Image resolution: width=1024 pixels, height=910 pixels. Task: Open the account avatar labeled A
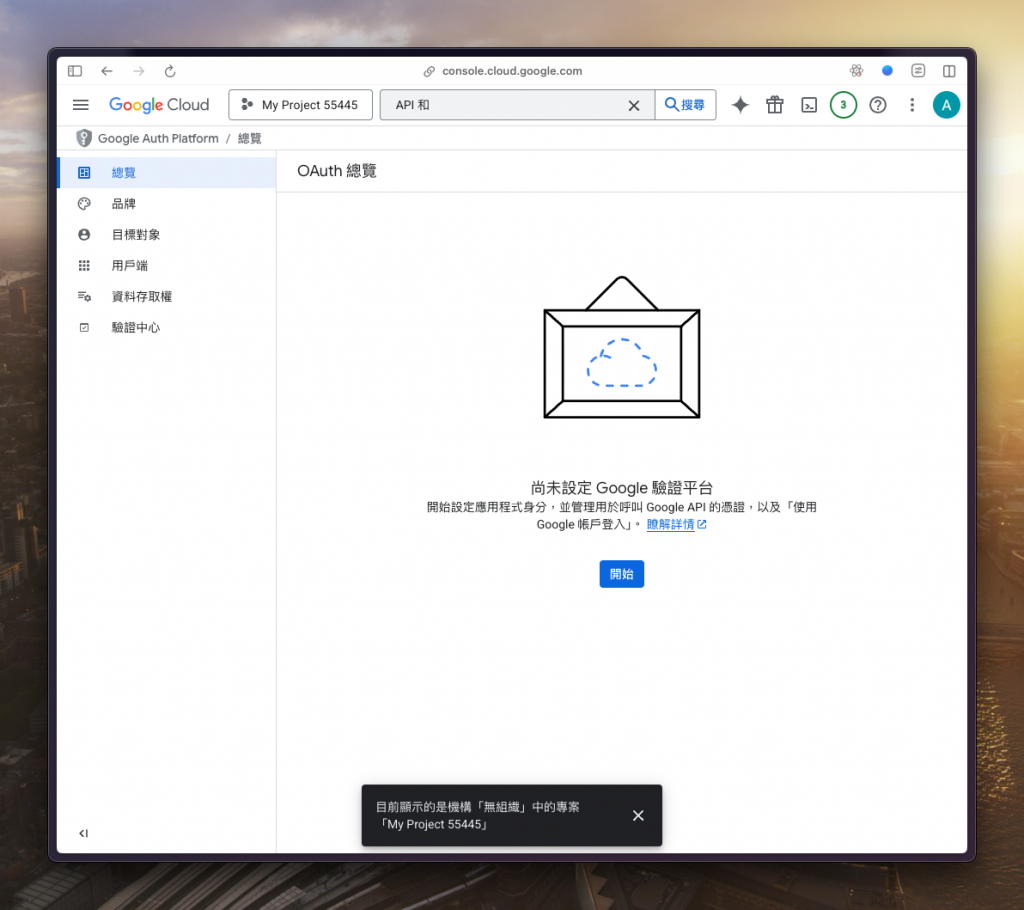click(x=946, y=105)
